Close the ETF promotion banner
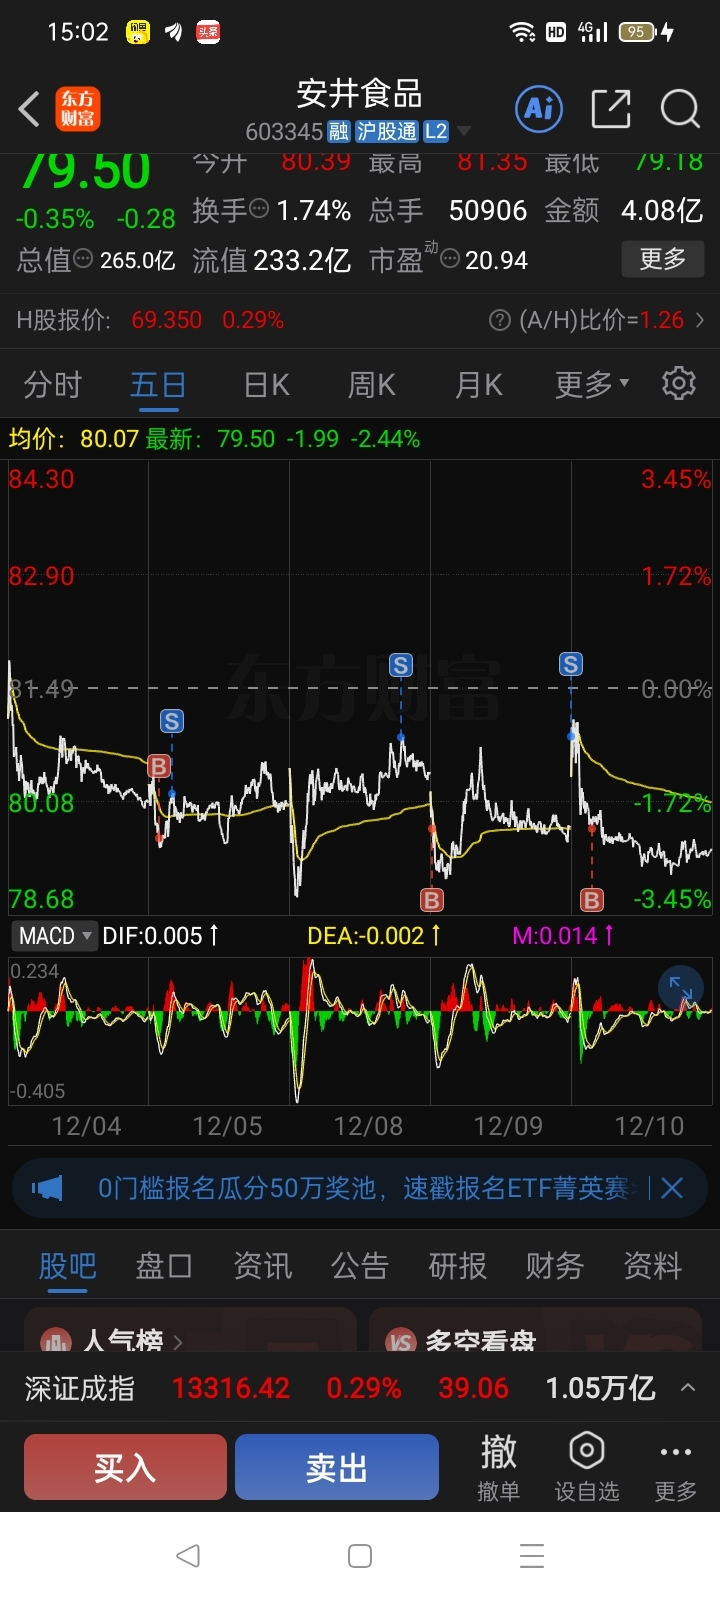The height and width of the screenshot is (1600, 720). [x=672, y=1188]
